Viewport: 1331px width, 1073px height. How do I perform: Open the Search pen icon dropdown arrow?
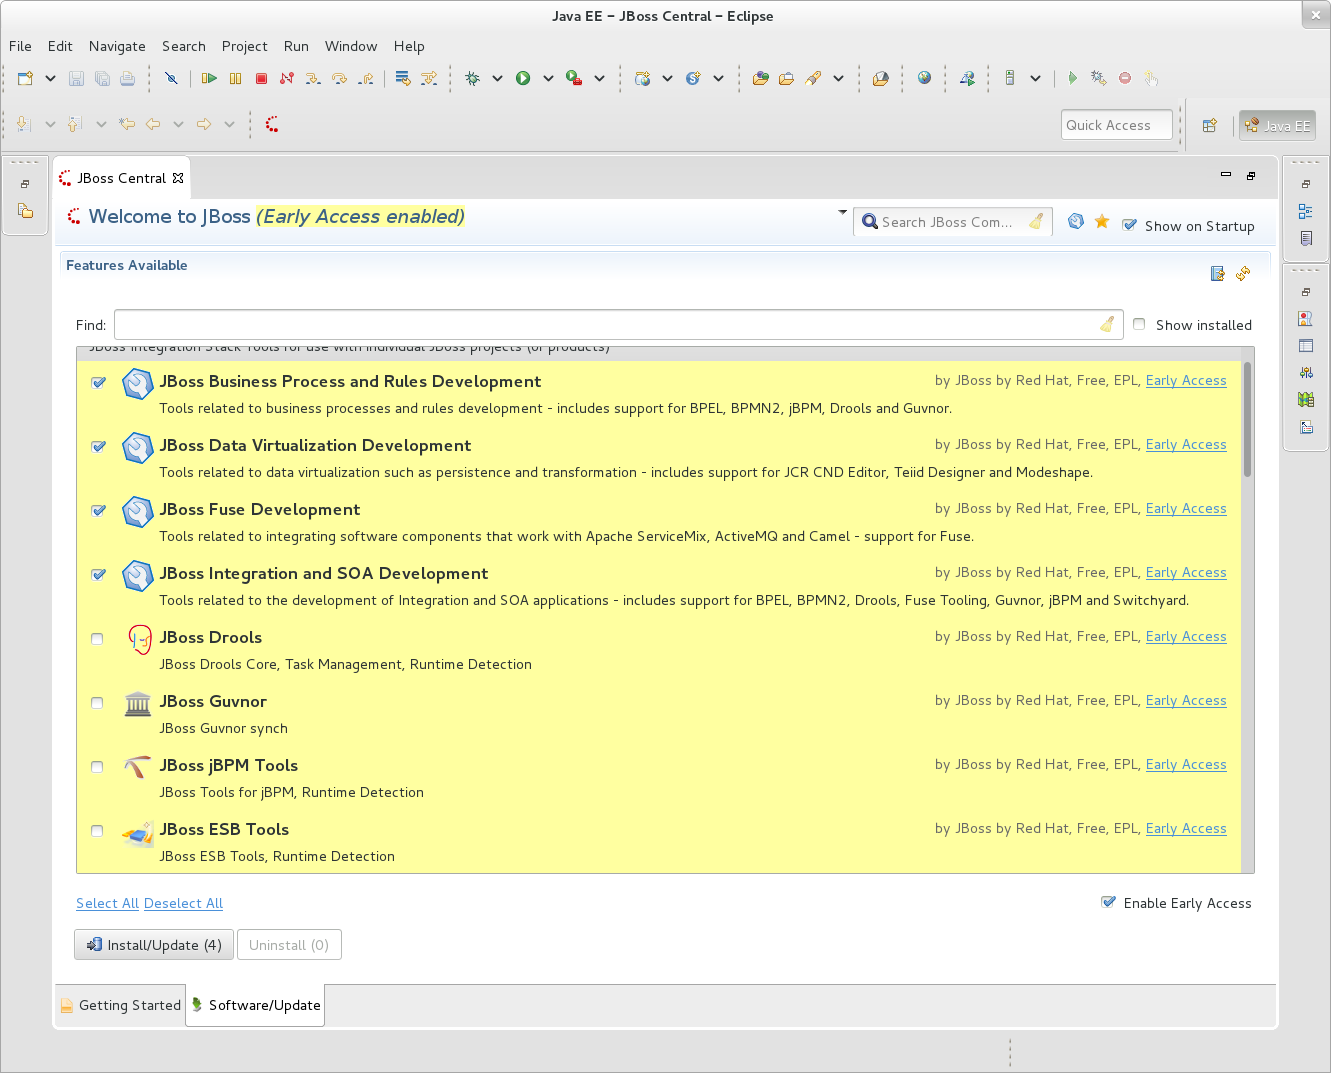[x=838, y=78]
